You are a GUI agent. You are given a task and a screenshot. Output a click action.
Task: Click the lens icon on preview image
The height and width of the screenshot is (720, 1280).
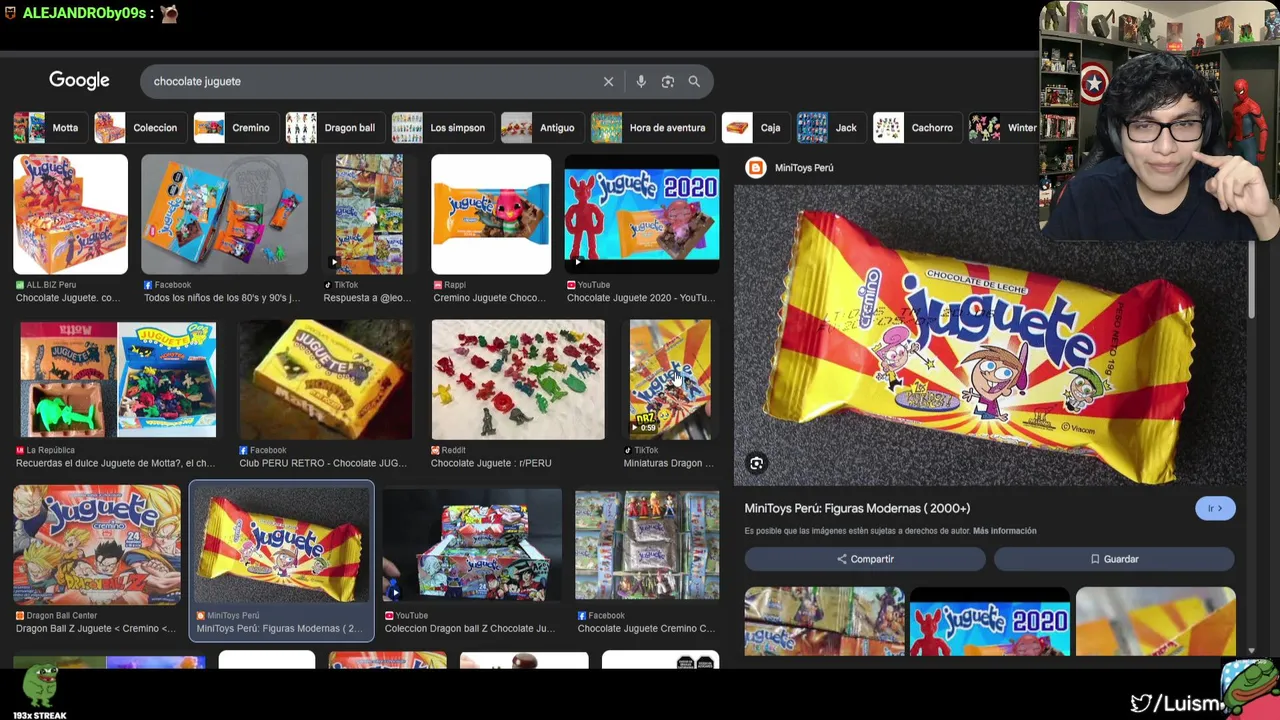[x=757, y=463]
